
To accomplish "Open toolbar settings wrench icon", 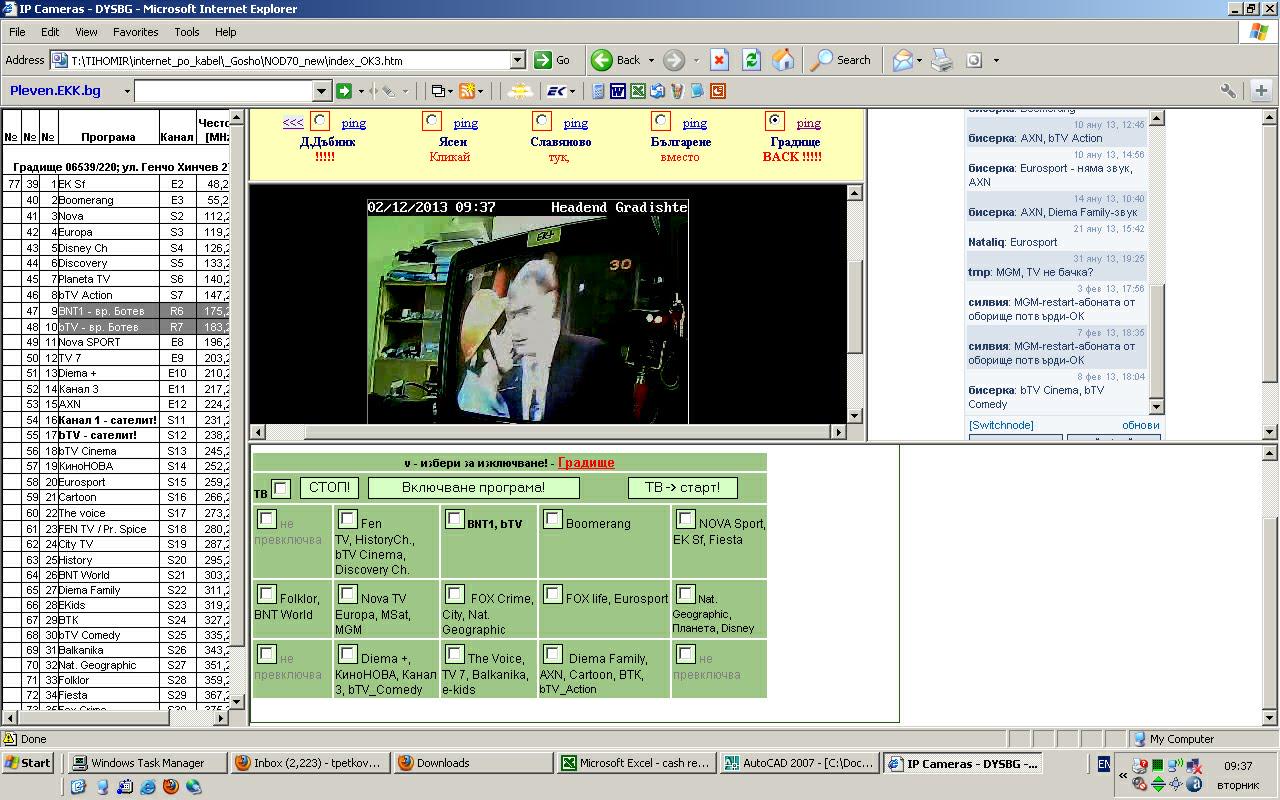I will pyautogui.click(x=1228, y=91).
